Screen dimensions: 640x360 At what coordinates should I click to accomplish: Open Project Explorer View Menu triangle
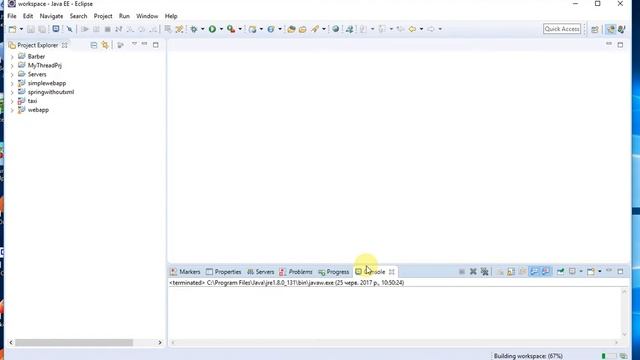134,44
